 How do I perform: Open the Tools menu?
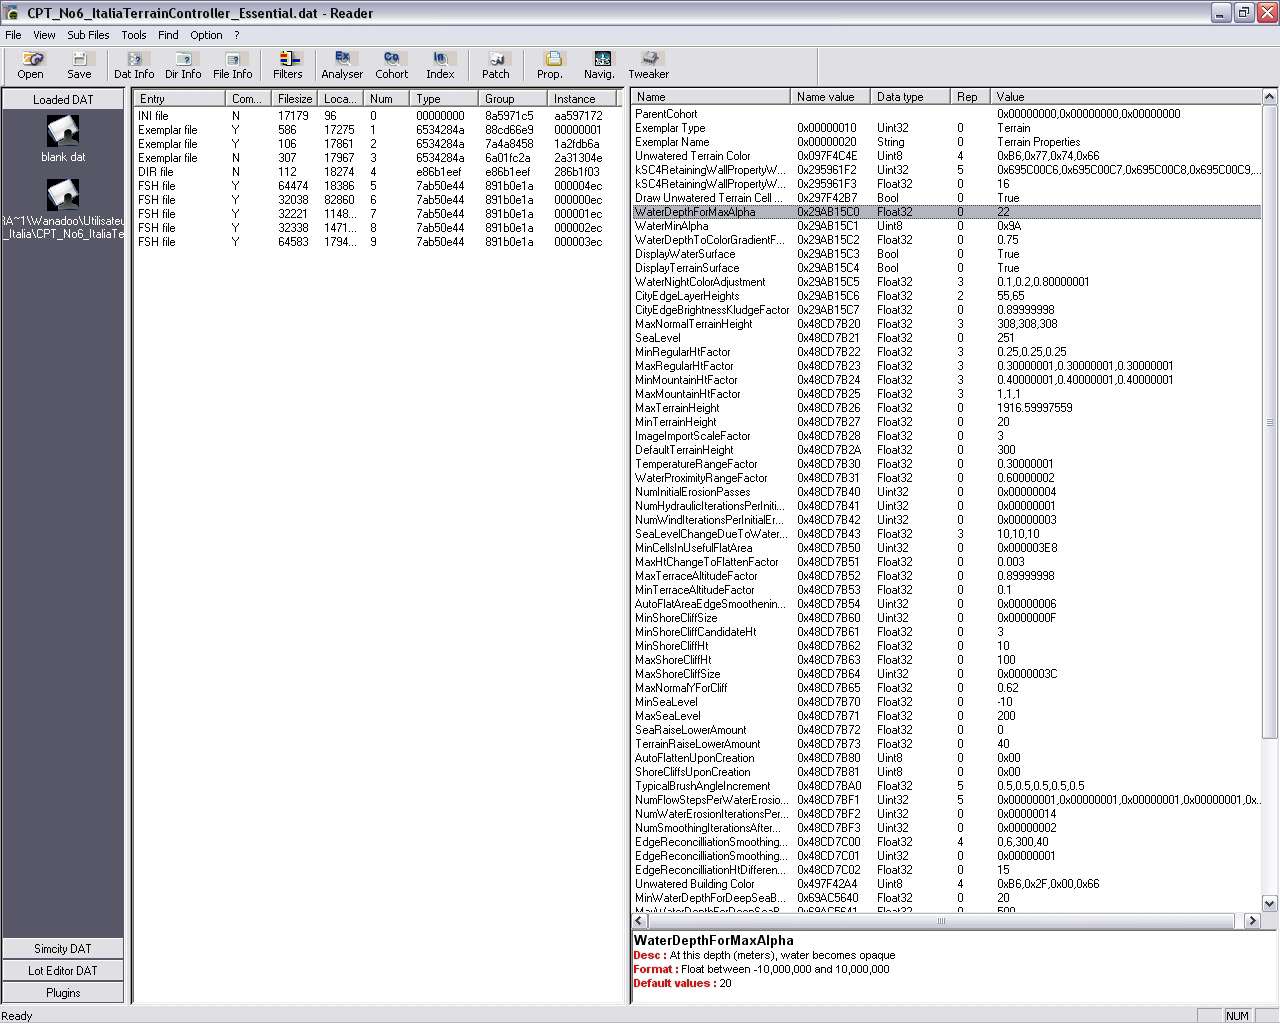point(134,35)
